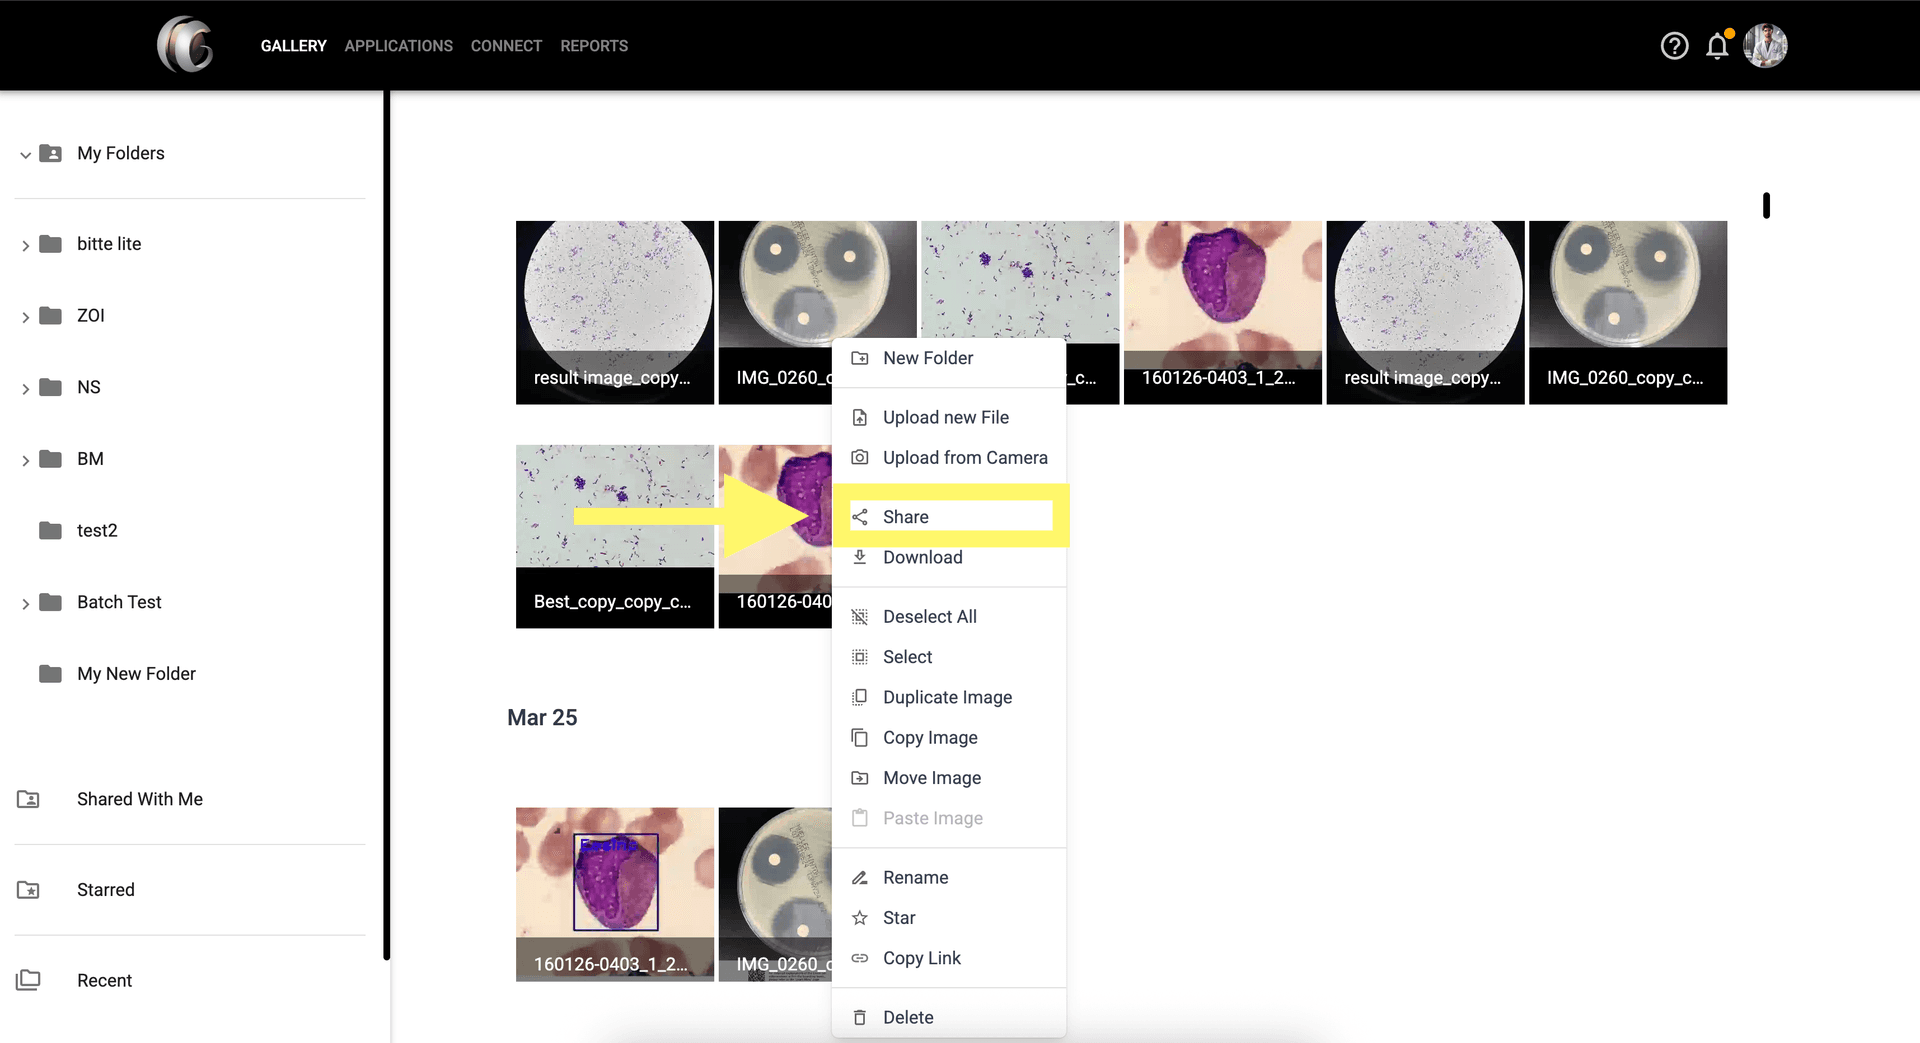Click the Recent folder icon

pos(28,980)
